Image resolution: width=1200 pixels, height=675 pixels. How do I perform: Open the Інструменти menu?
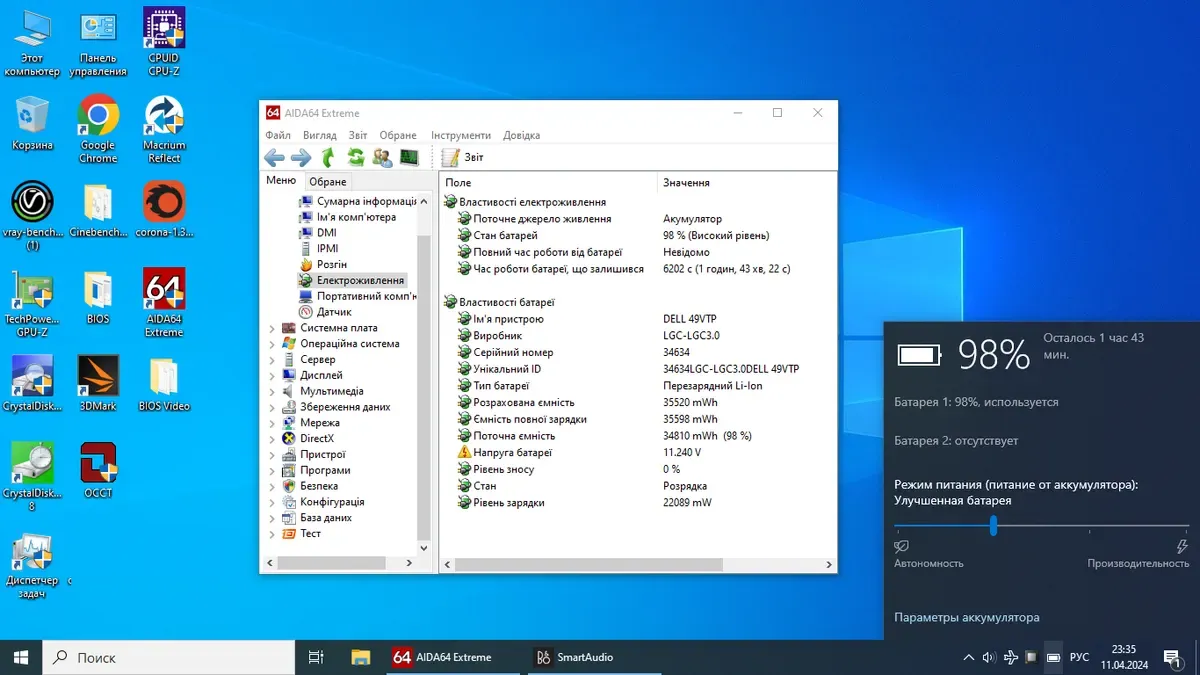tap(460, 135)
